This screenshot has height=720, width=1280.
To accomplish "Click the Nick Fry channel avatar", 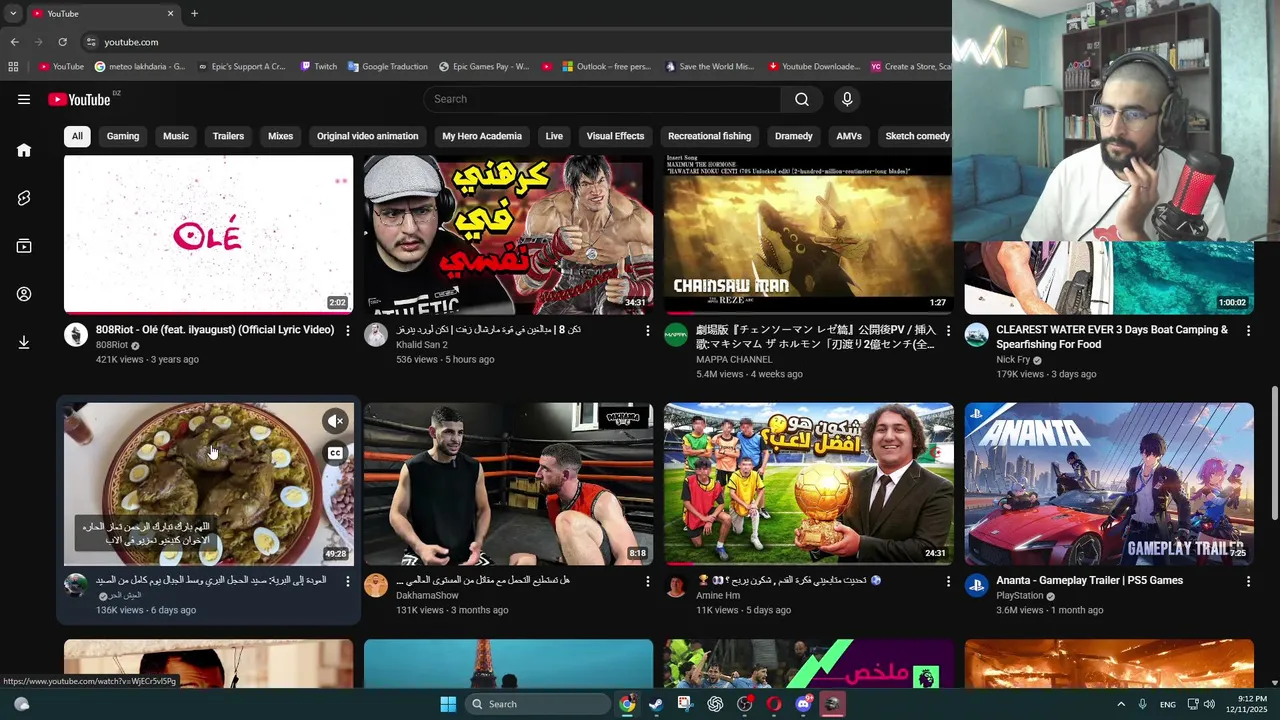I will click(x=976, y=335).
